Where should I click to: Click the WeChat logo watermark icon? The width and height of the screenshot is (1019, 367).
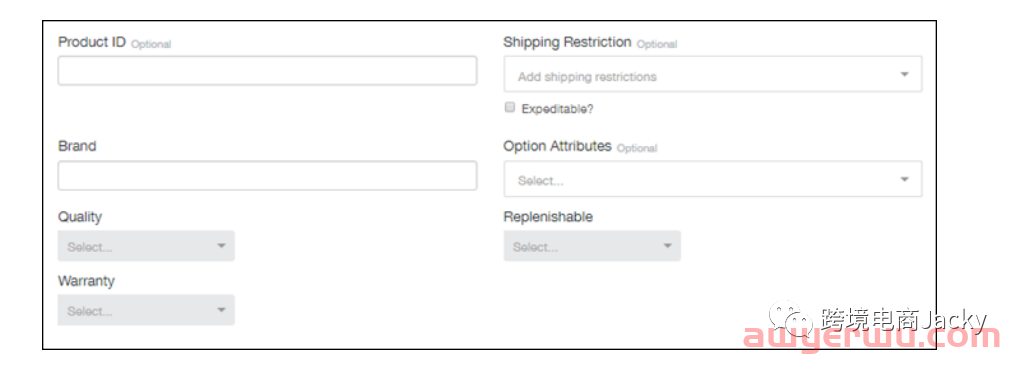(x=790, y=319)
